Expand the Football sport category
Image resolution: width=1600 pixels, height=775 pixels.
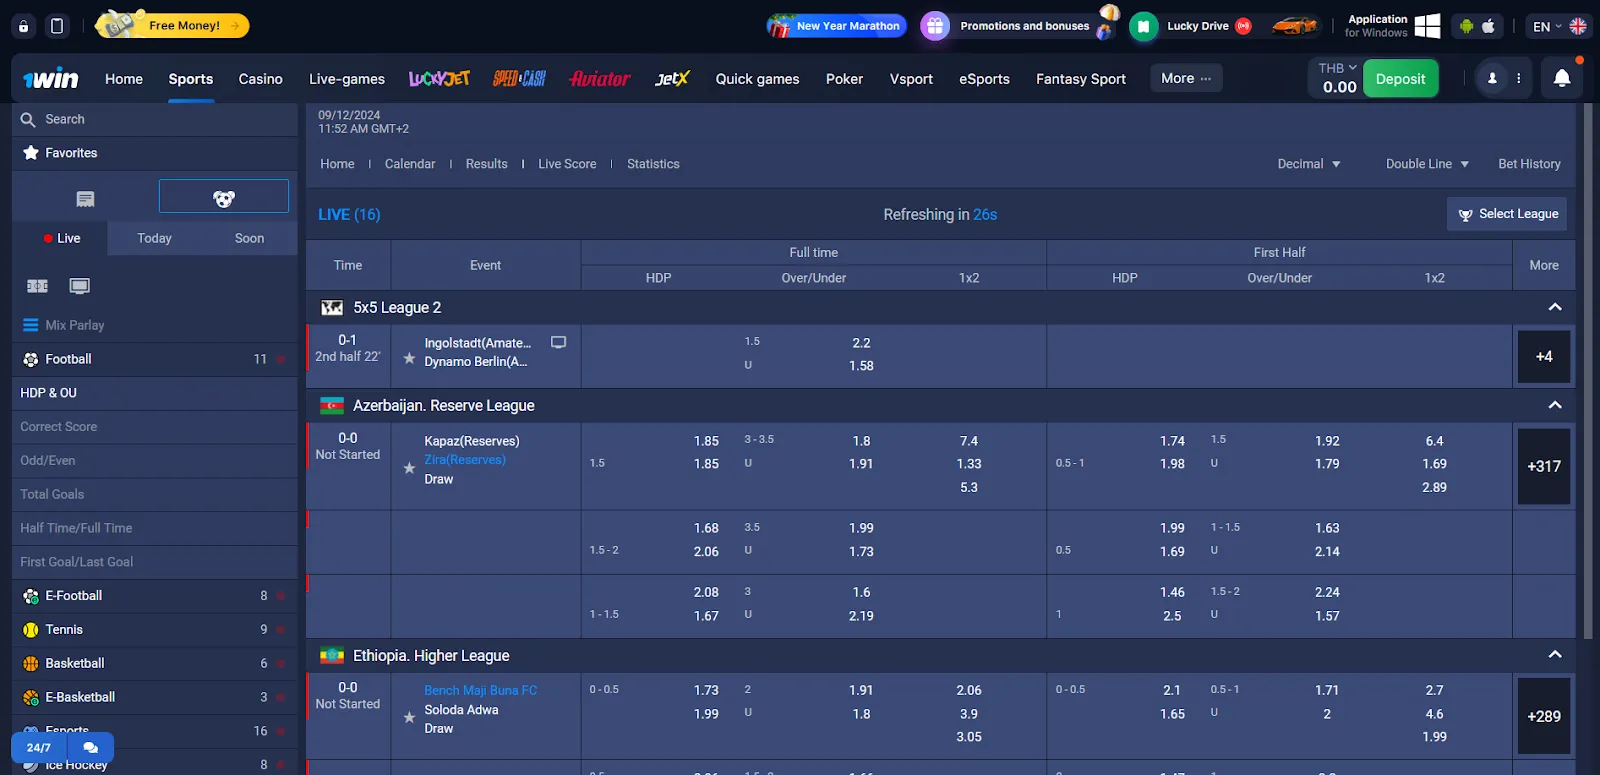155,359
